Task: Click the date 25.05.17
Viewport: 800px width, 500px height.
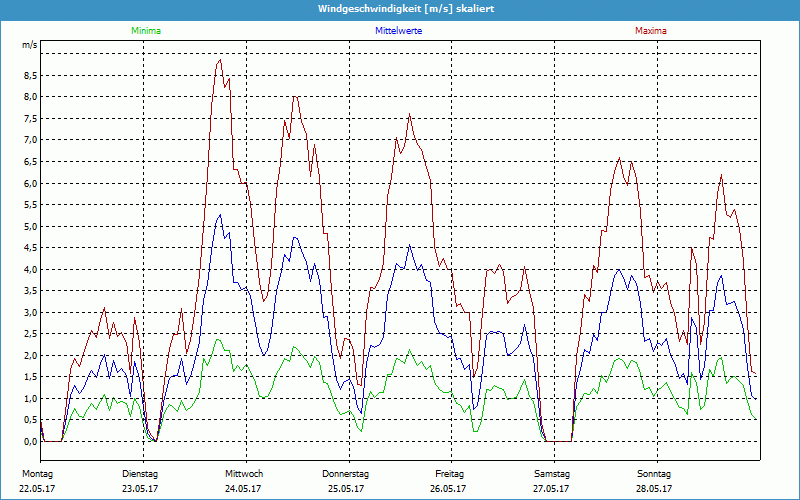Action: [x=346, y=489]
